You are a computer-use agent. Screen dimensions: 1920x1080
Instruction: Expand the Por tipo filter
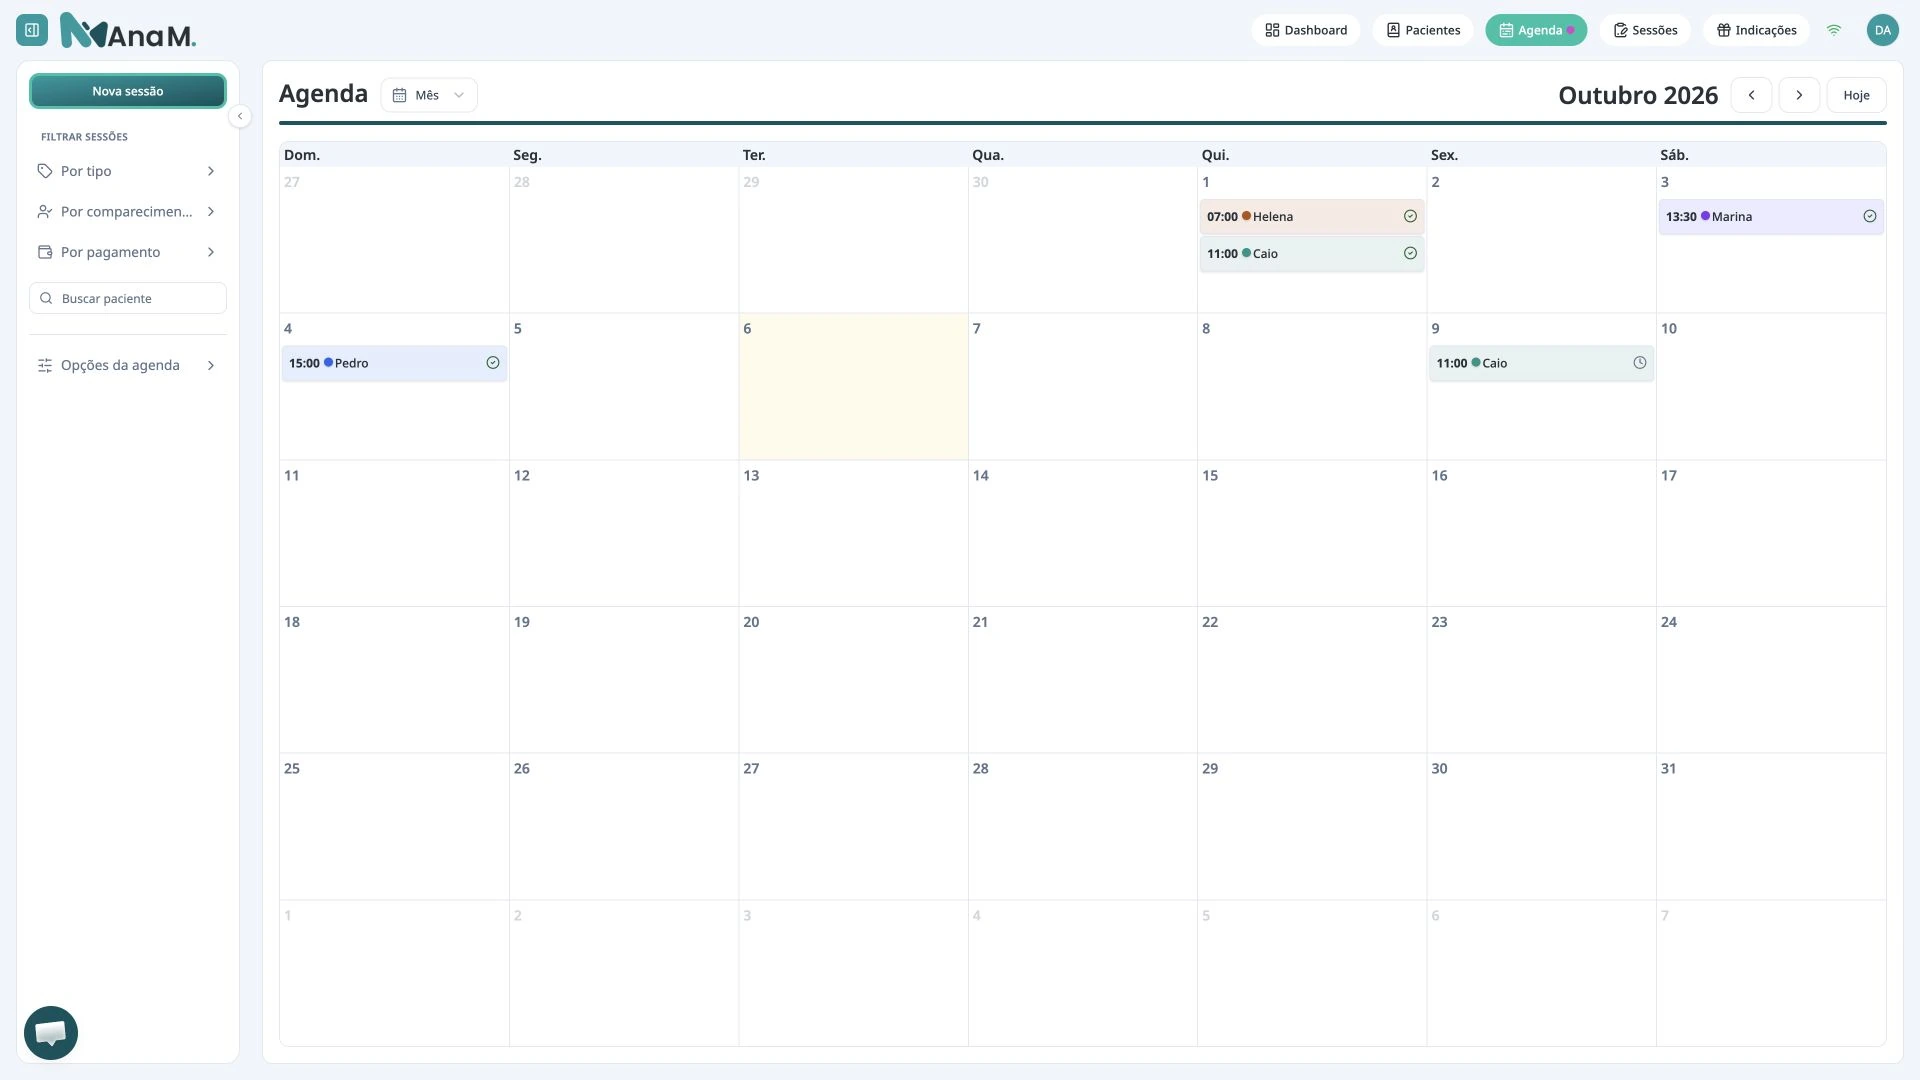click(x=128, y=171)
